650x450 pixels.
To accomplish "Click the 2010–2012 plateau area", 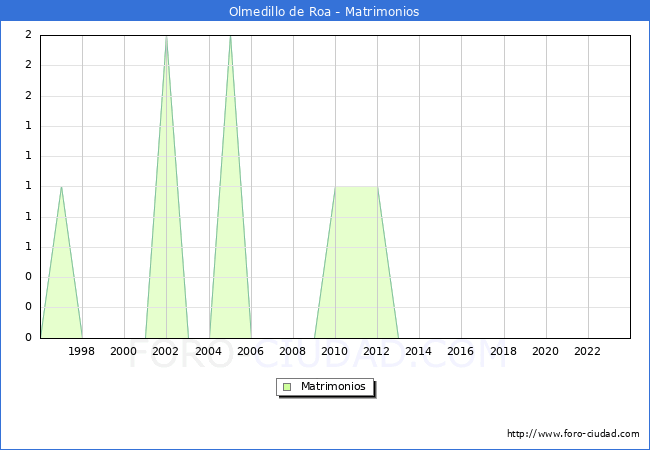I will pyautogui.click(x=356, y=262).
